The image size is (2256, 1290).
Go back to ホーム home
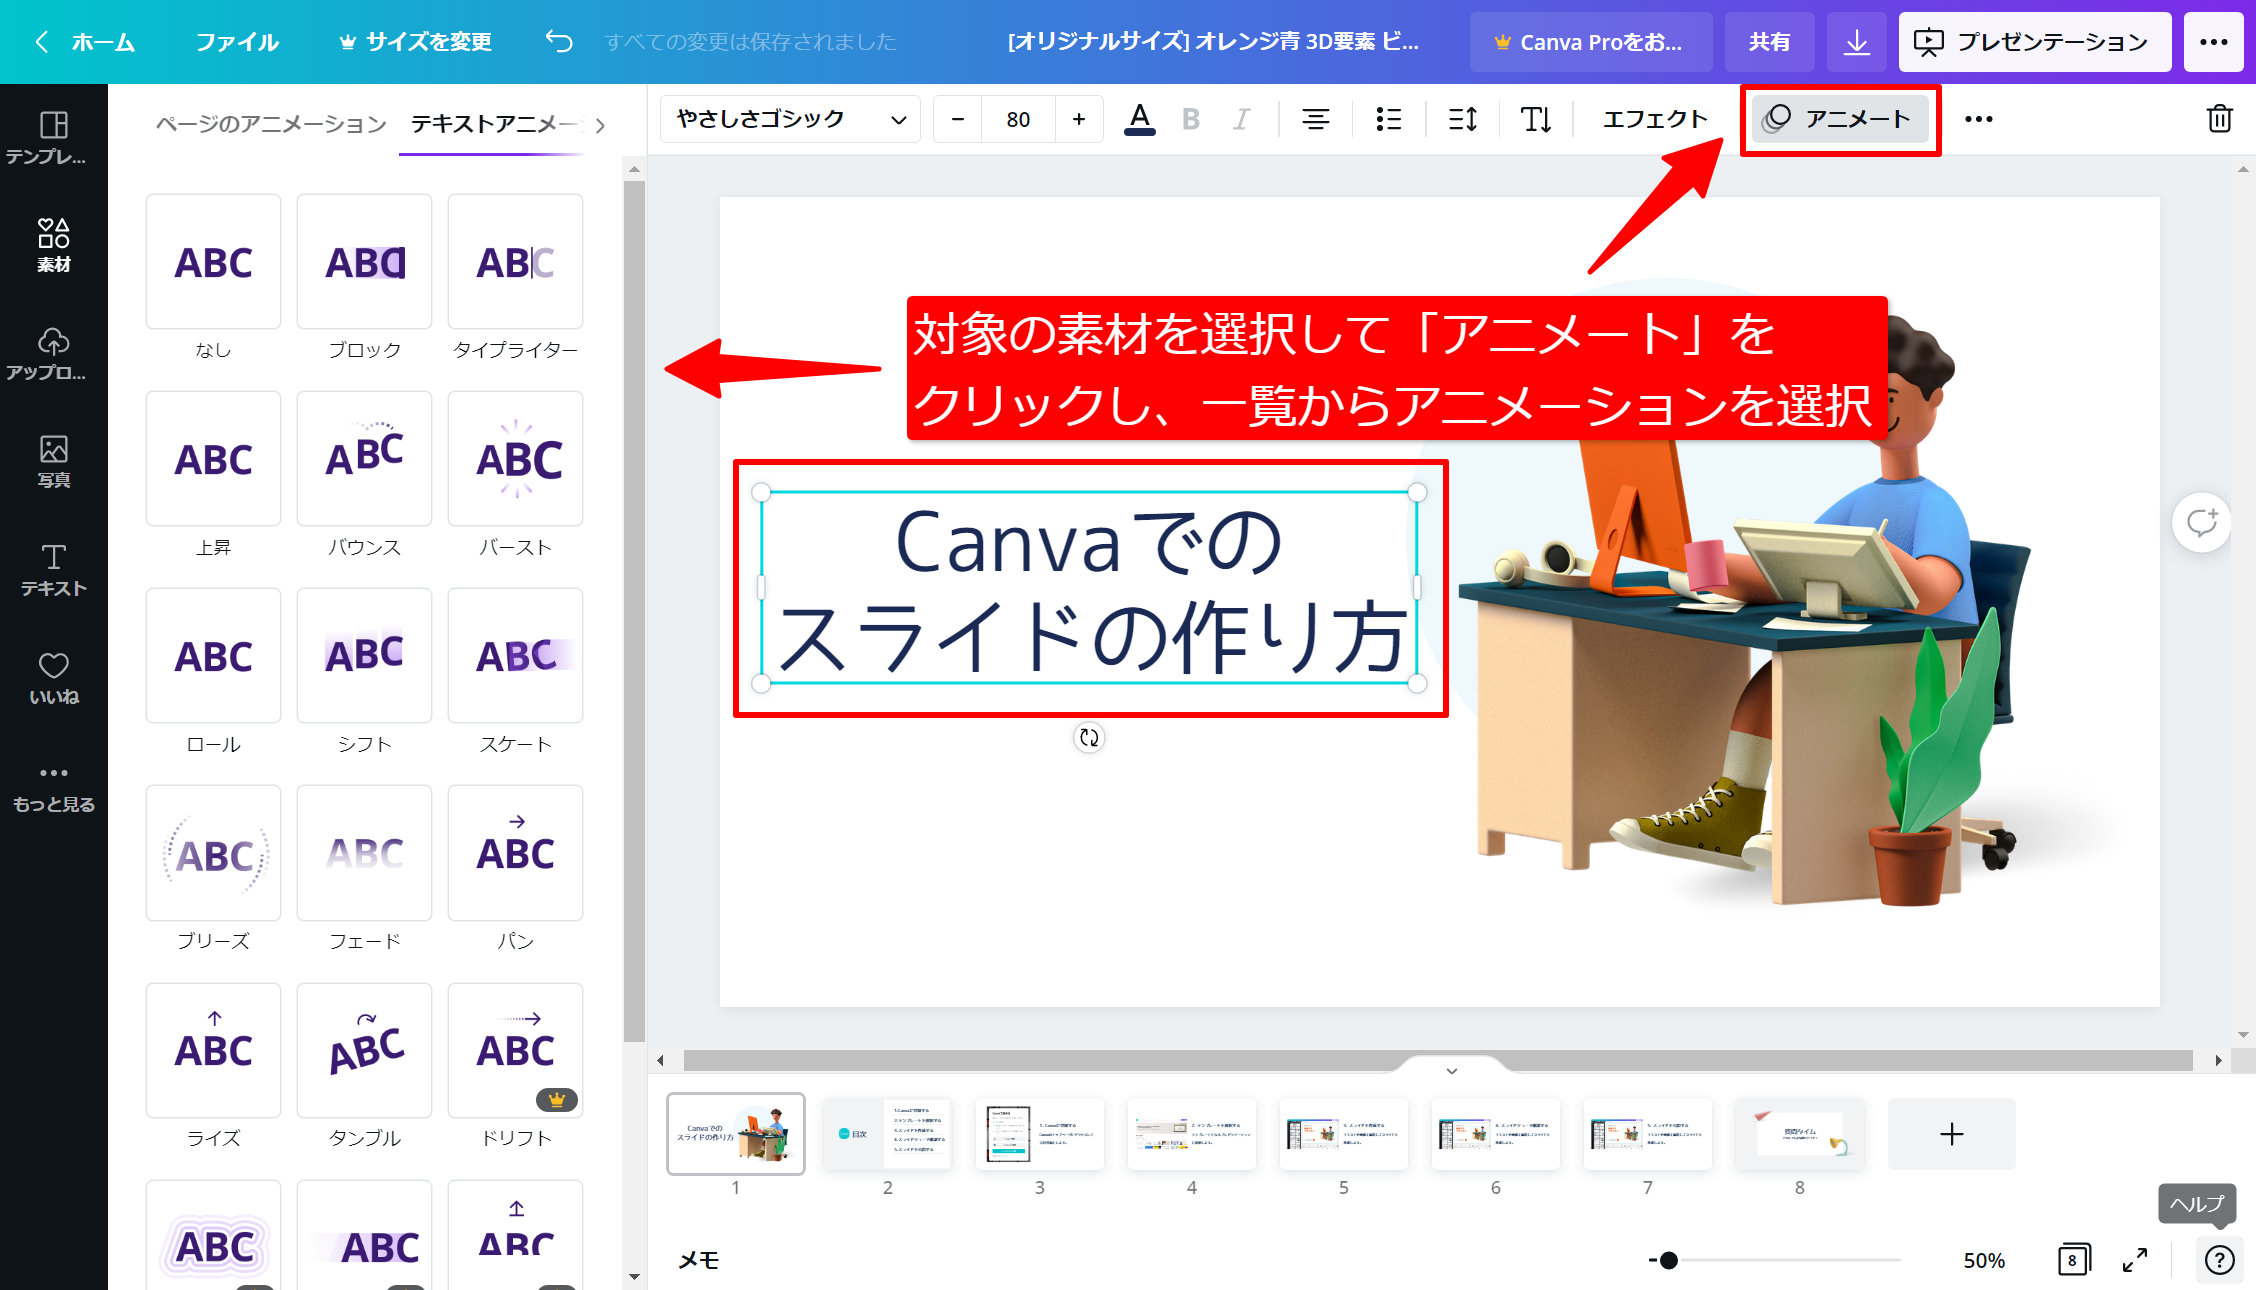(x=87, y=42)
